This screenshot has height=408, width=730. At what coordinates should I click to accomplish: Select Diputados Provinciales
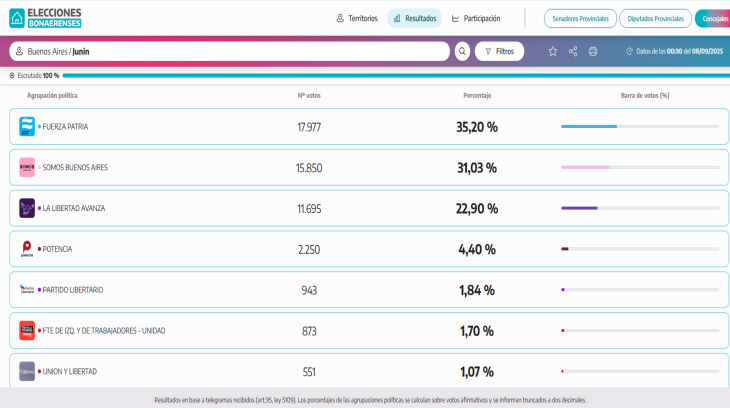(656, 19)
